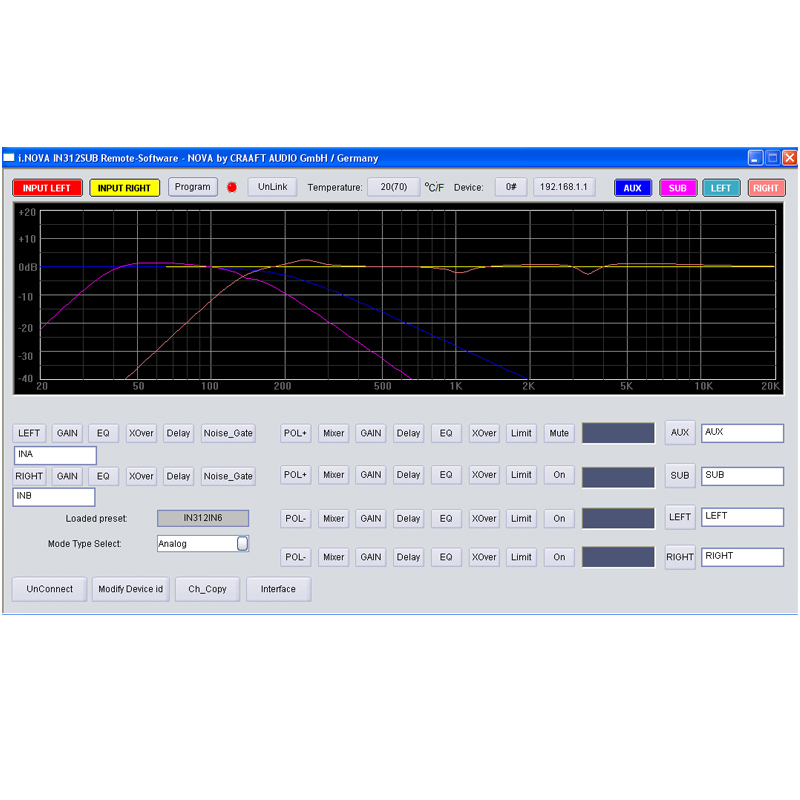Toggle the UnLink button

[x=272, y=187]
